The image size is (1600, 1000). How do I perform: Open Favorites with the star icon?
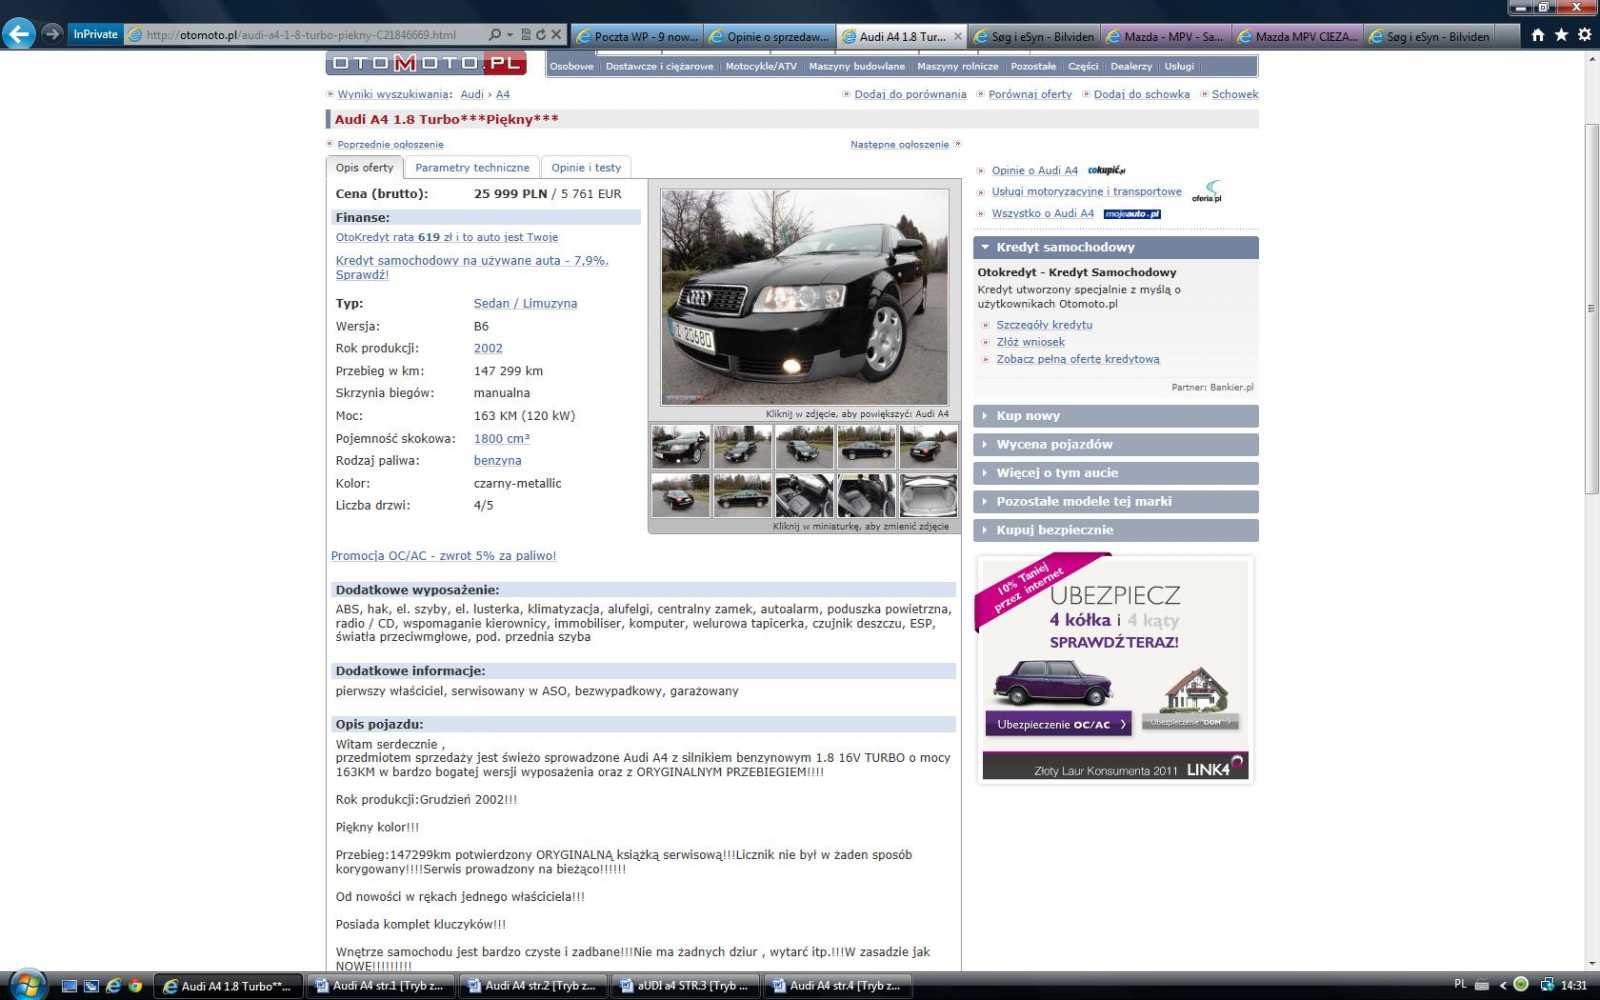[1561, 35]
